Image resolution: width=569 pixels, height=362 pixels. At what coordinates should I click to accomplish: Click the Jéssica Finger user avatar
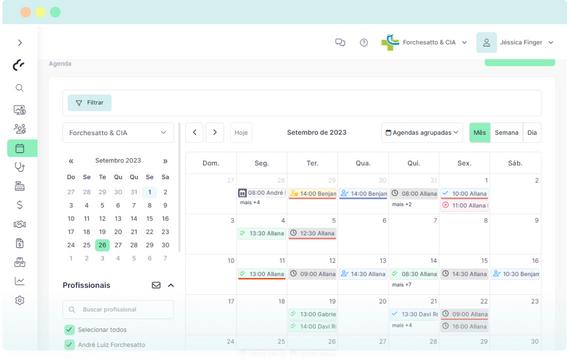[x=486, y=43]
